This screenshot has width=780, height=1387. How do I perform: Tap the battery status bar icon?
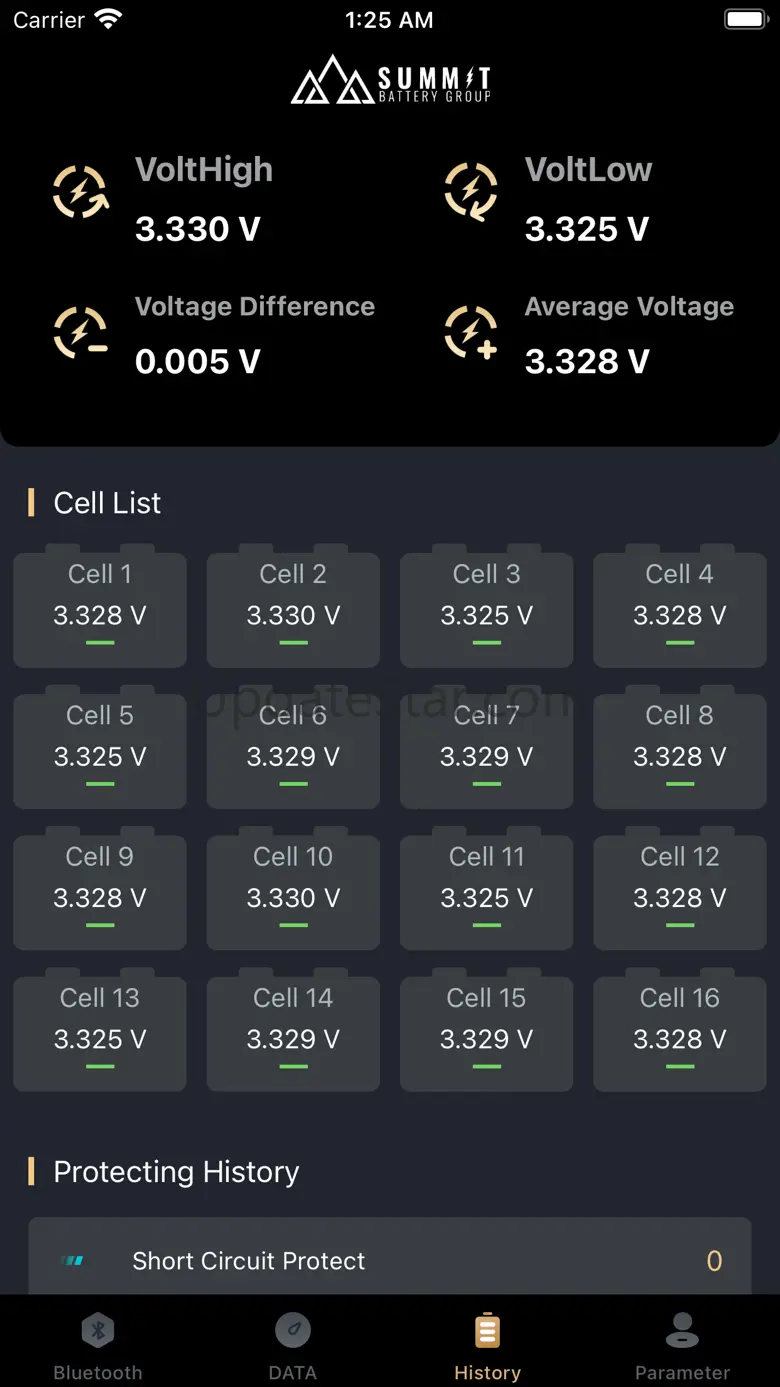coord(745,20)
